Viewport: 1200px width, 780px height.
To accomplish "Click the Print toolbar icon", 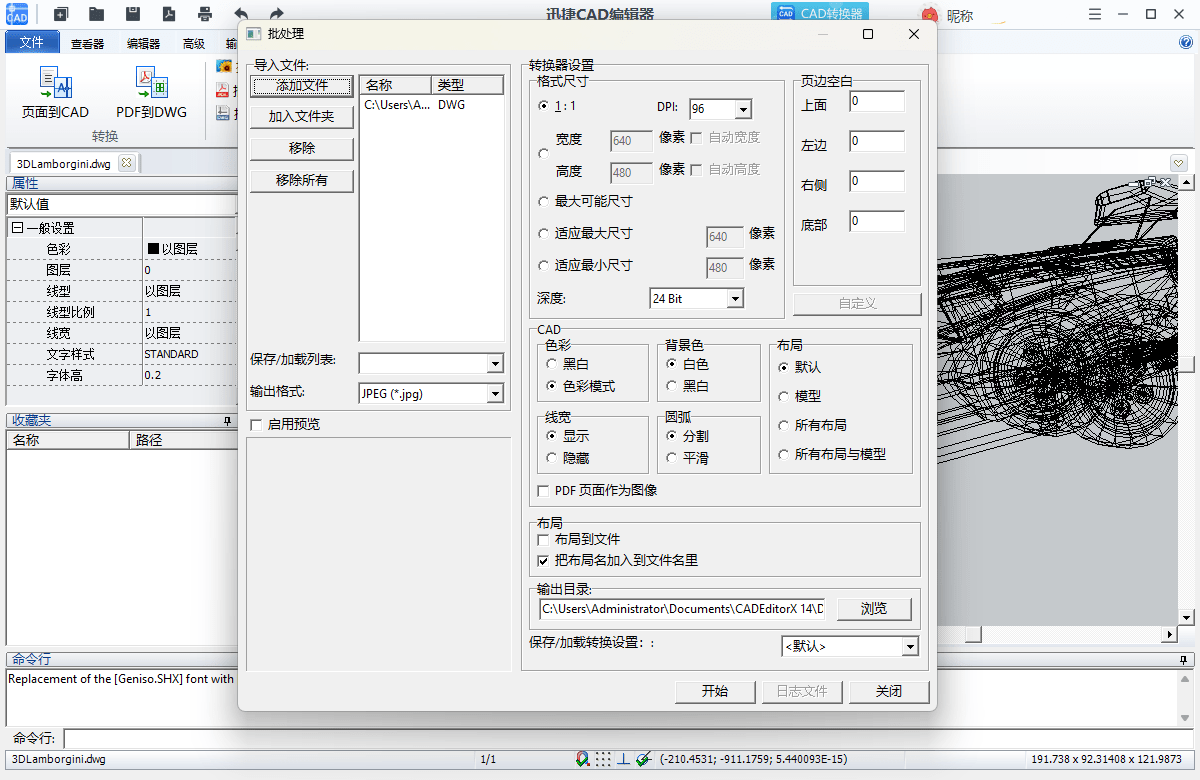I will tap(205, 14).
